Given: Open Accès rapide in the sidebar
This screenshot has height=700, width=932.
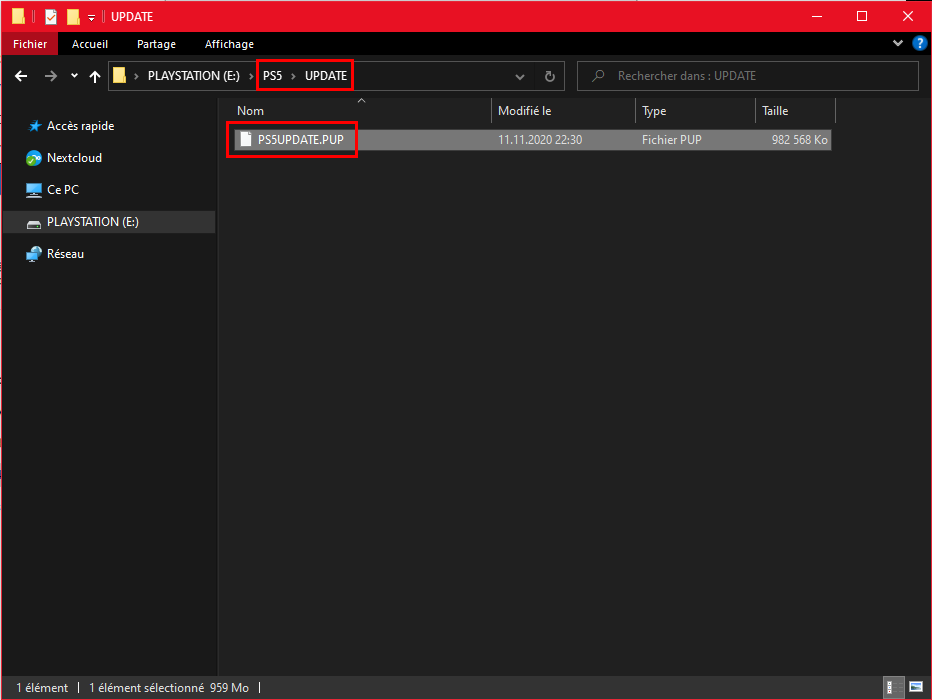Looking at the screenshot, I should point(80,126).
